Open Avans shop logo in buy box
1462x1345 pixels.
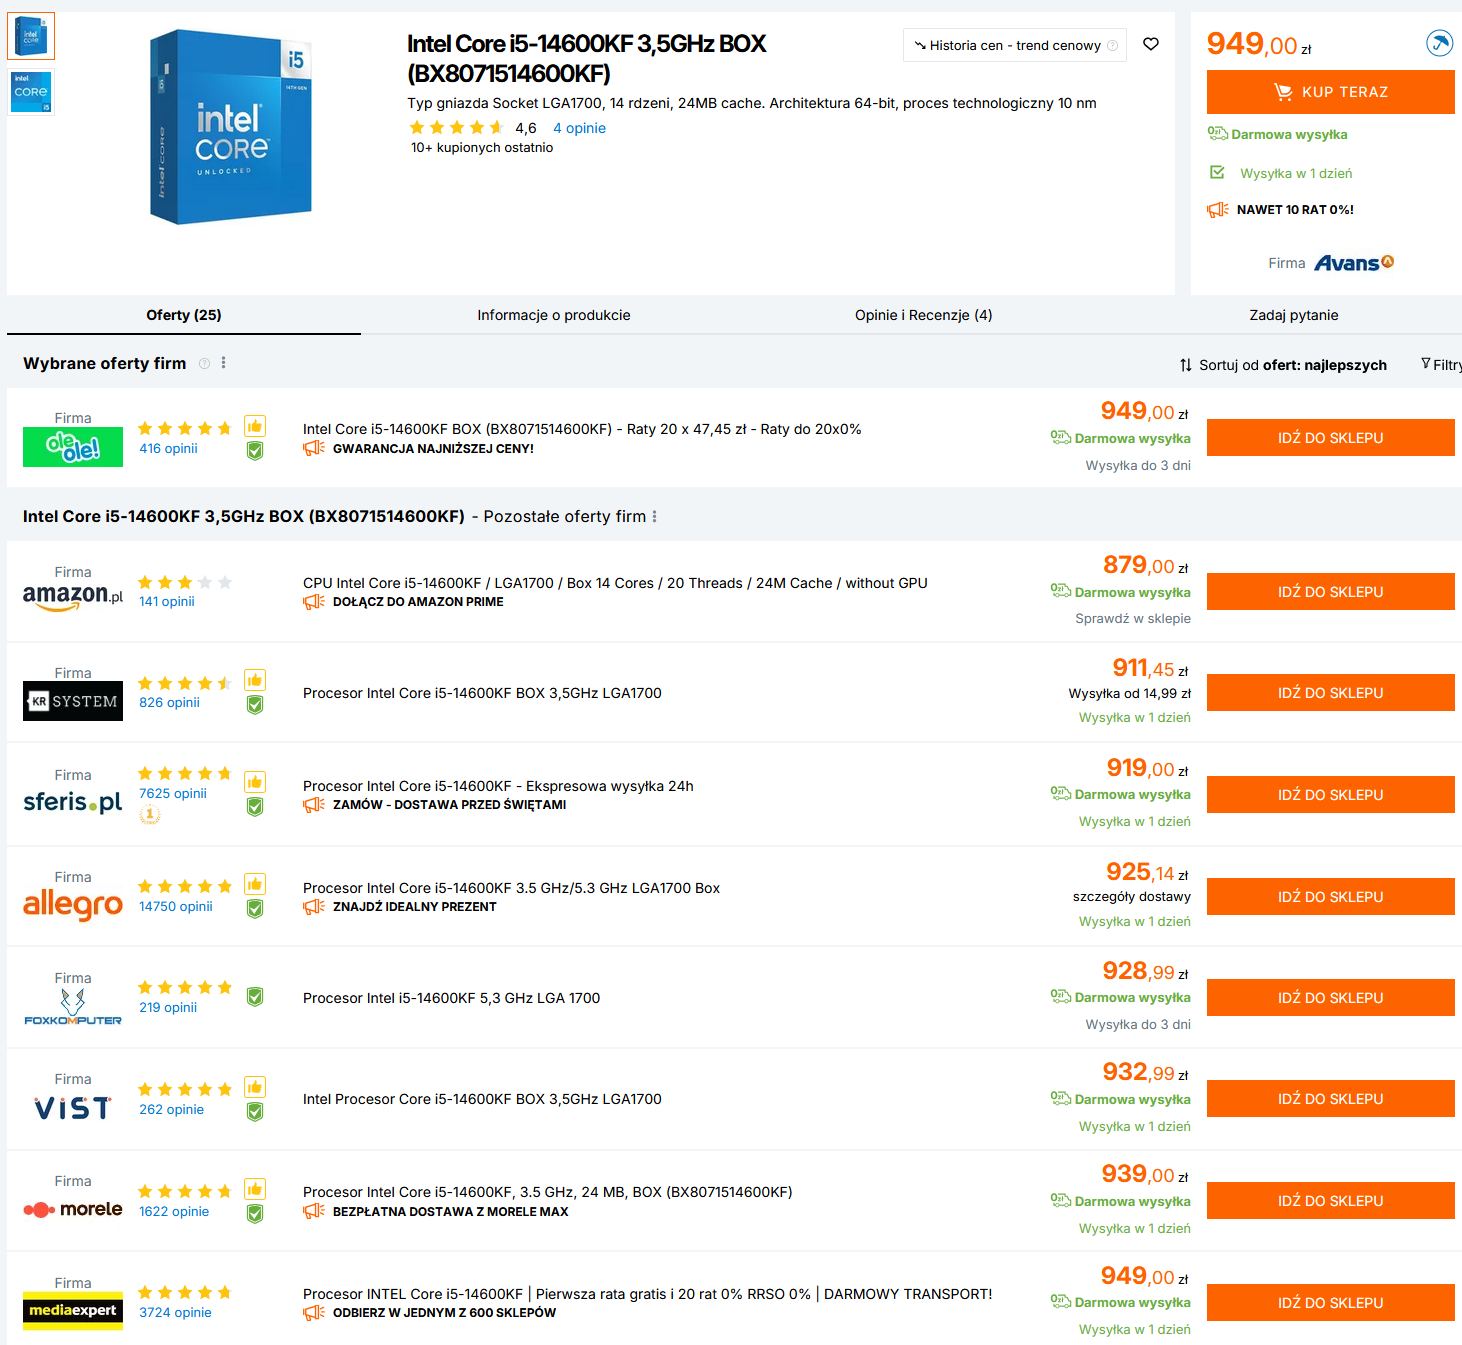(1354, 263)
